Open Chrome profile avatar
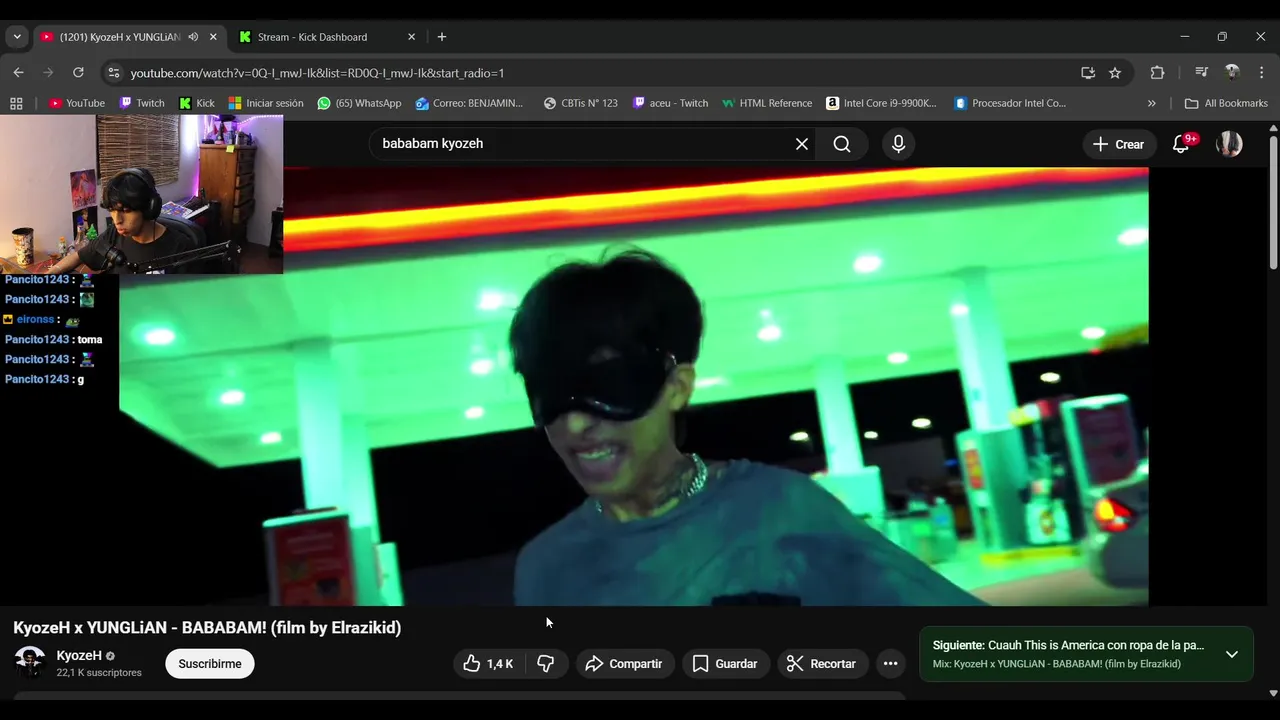Viewport: 1280px width, 720px height. [1232, 73]
